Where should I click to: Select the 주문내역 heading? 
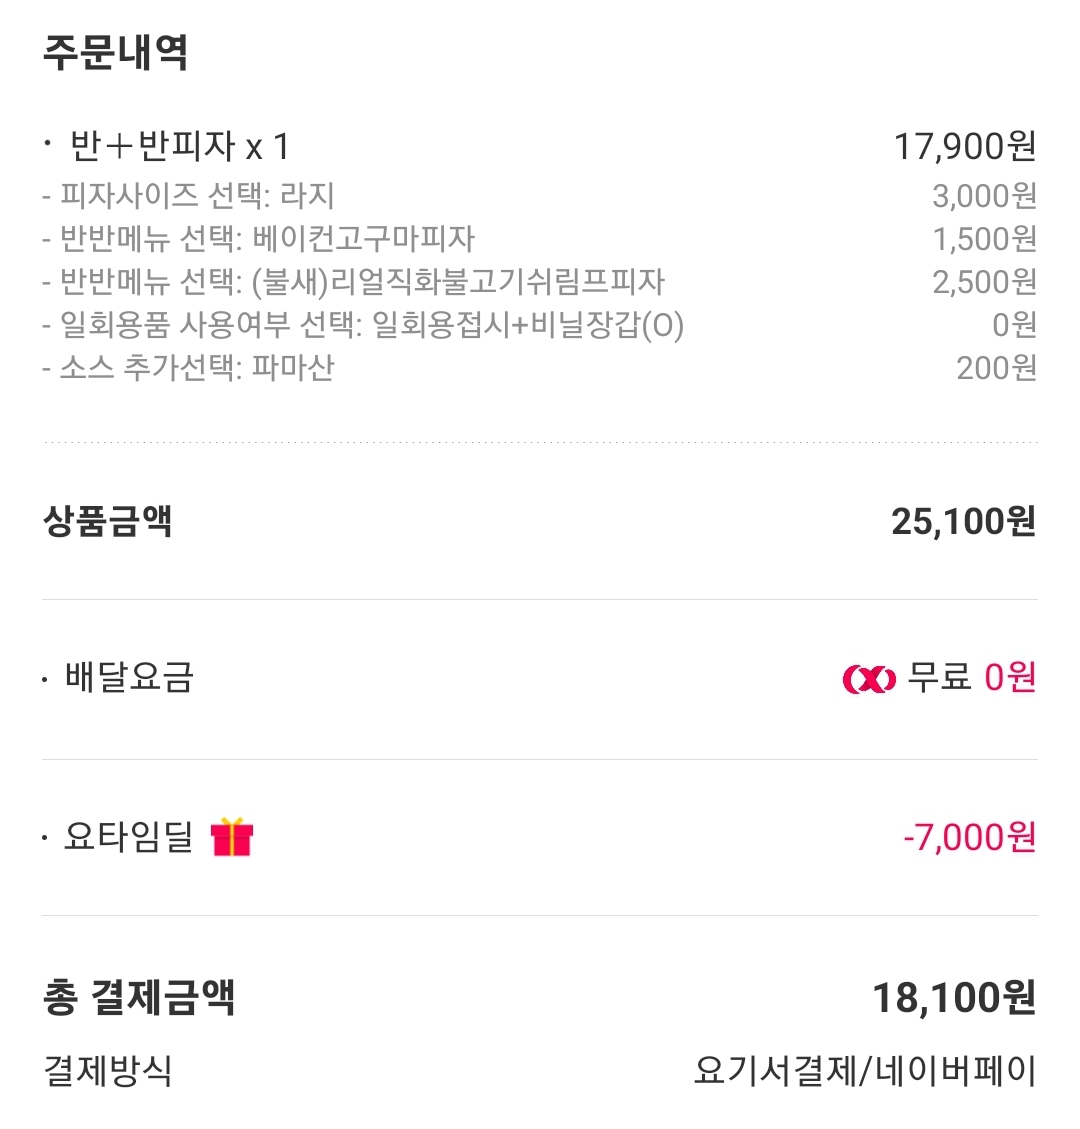click(115, 53)
